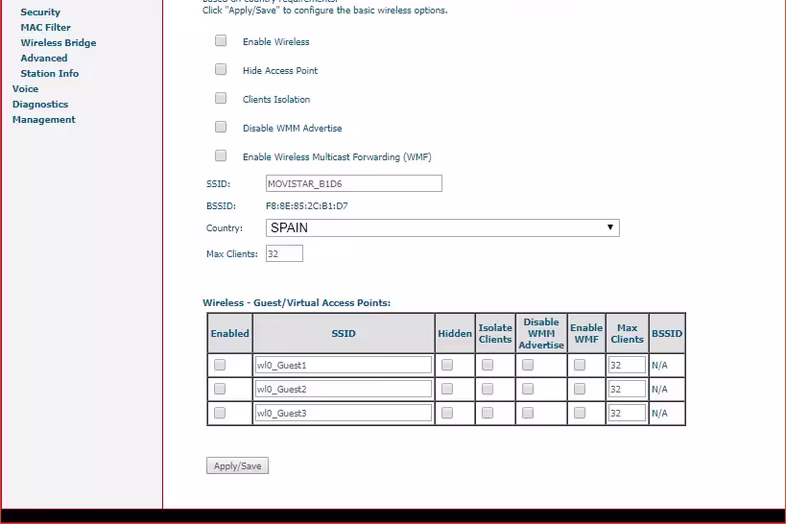
Task: Open the Country dropdown showing SPAIN
Action: [x=443, y=228]
